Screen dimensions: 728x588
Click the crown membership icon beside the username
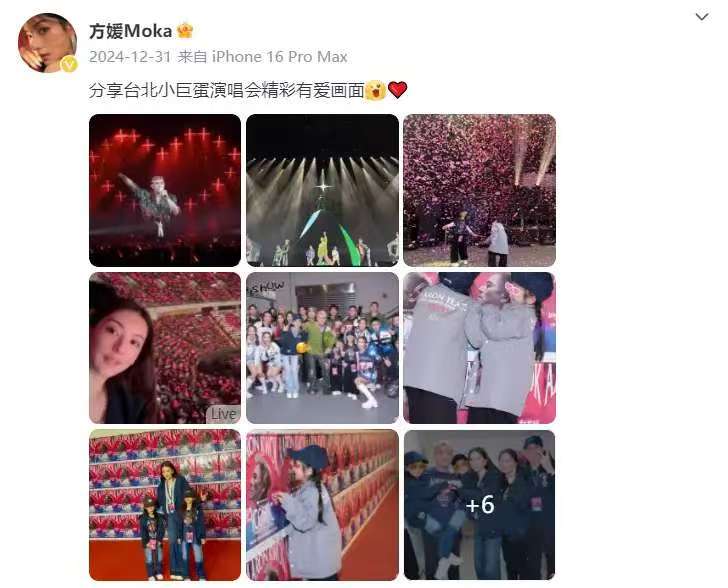185,31
